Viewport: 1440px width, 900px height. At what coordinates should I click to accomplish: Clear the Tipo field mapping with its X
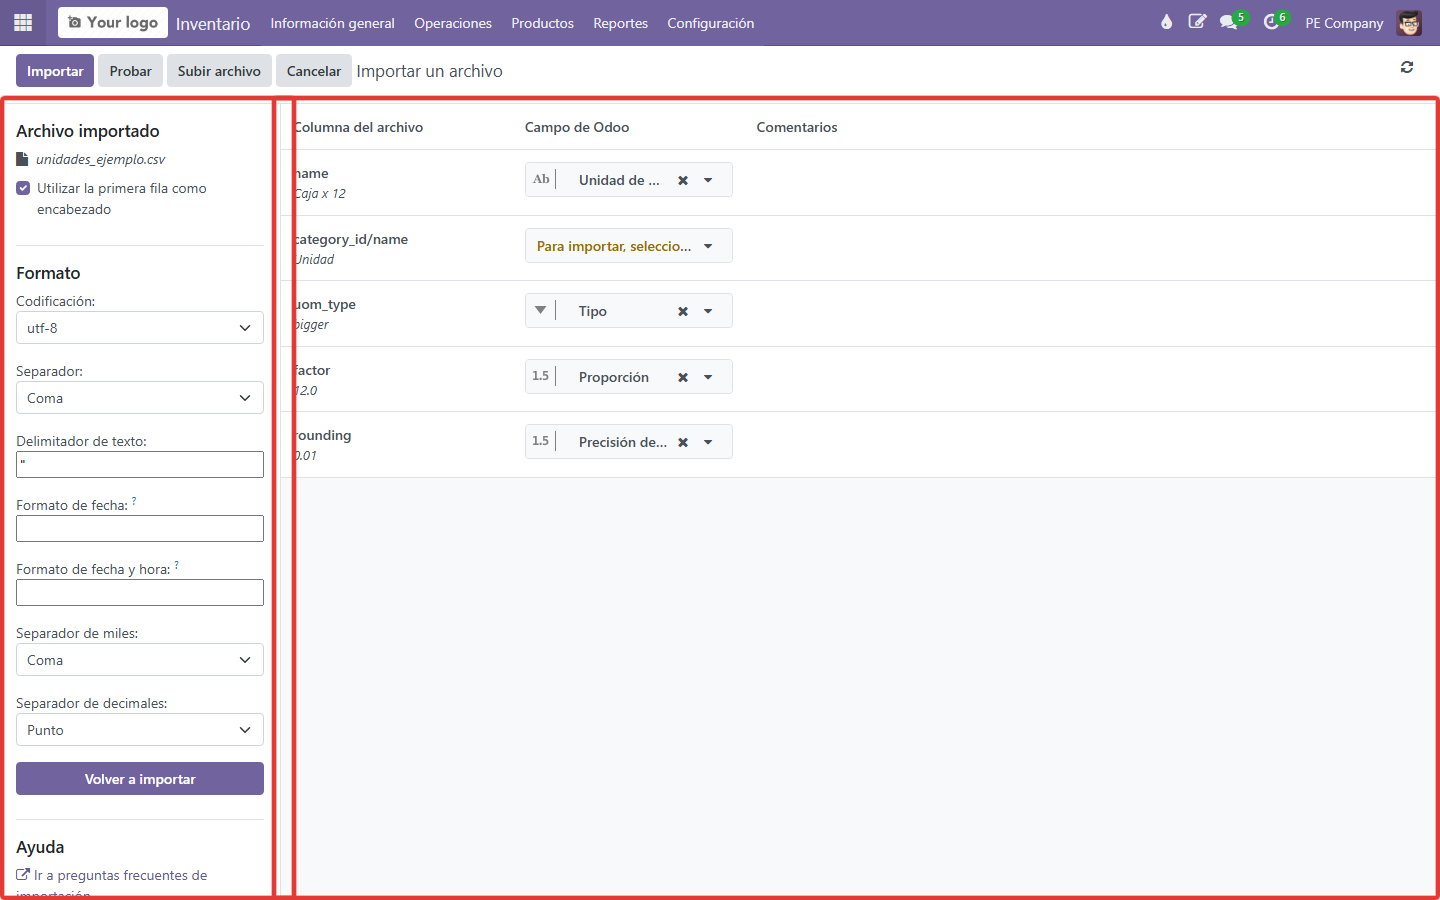click(x=683, y=311)
